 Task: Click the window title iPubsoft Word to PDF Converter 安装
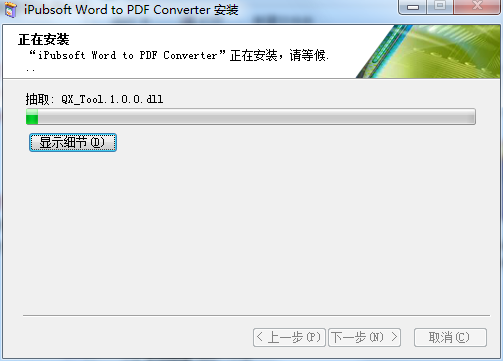pos(131,10)
